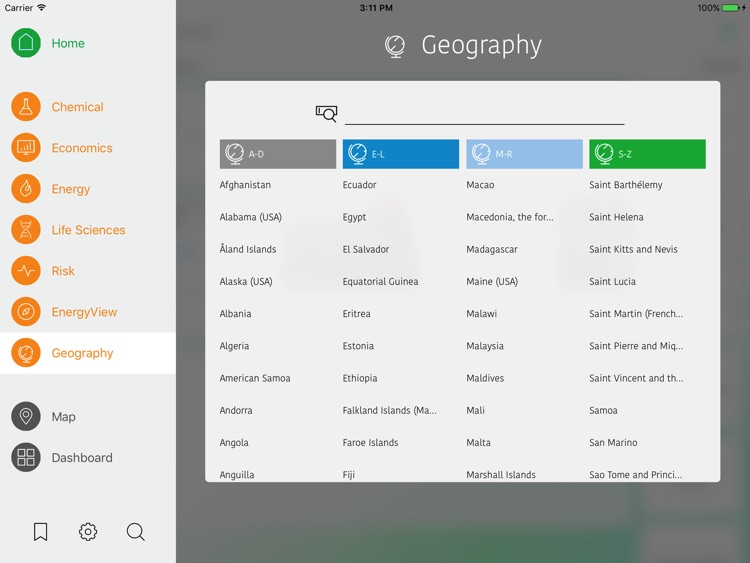Open Algeria

[234, 346]
